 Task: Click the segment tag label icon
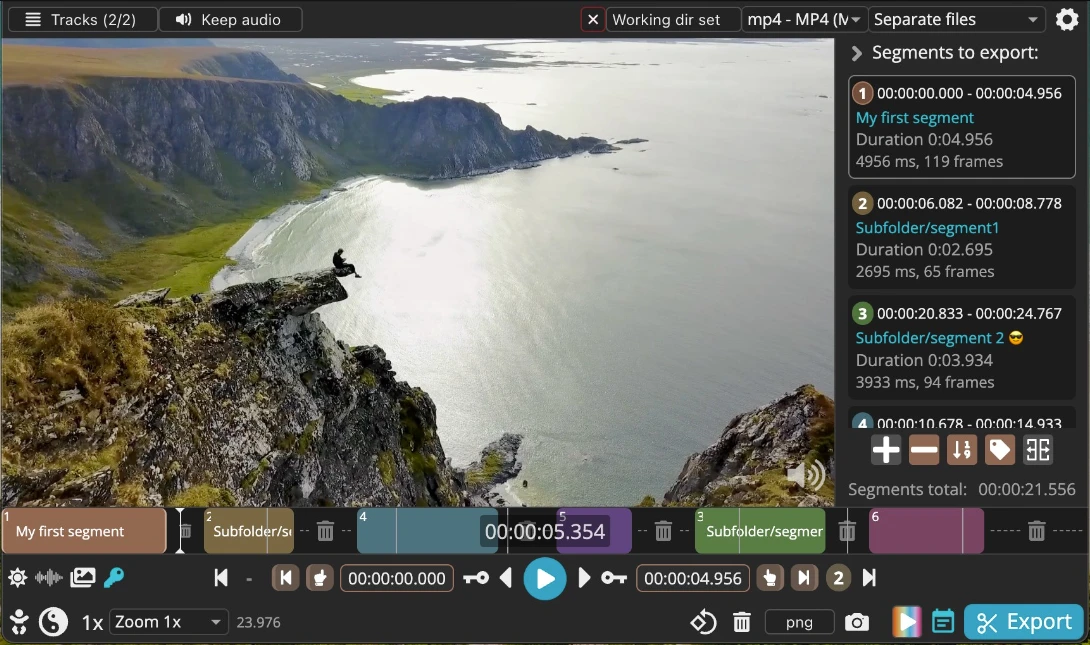[1000, 450]
